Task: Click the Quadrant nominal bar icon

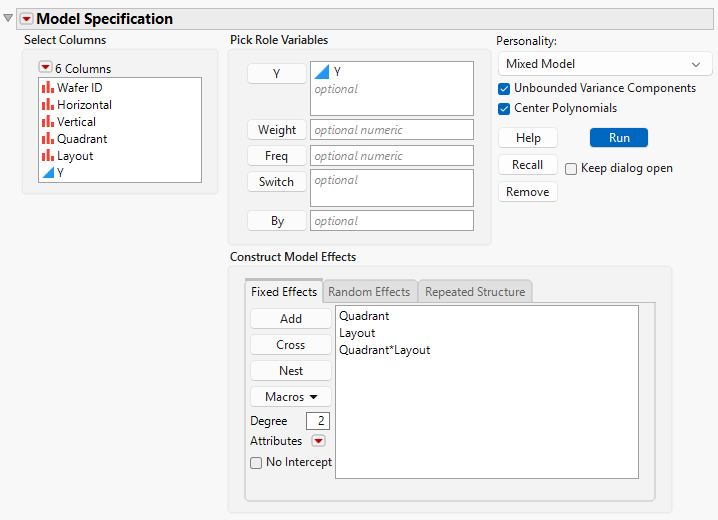Action: pos(48,139)
